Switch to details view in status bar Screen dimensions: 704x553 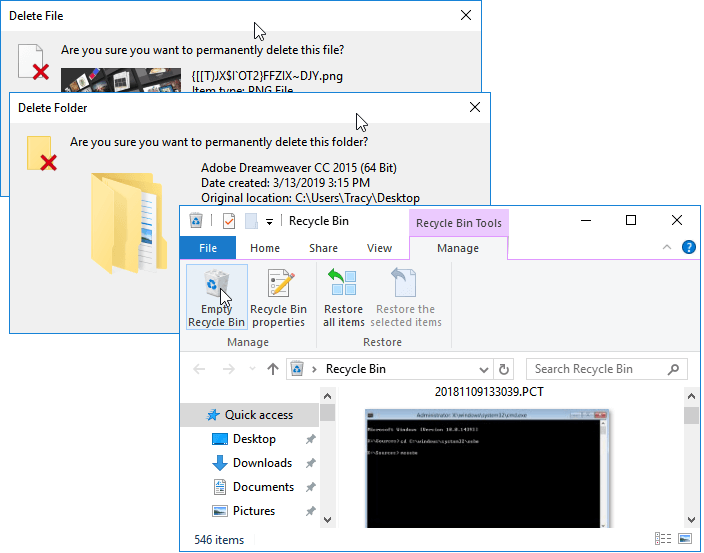click(662, 539)
